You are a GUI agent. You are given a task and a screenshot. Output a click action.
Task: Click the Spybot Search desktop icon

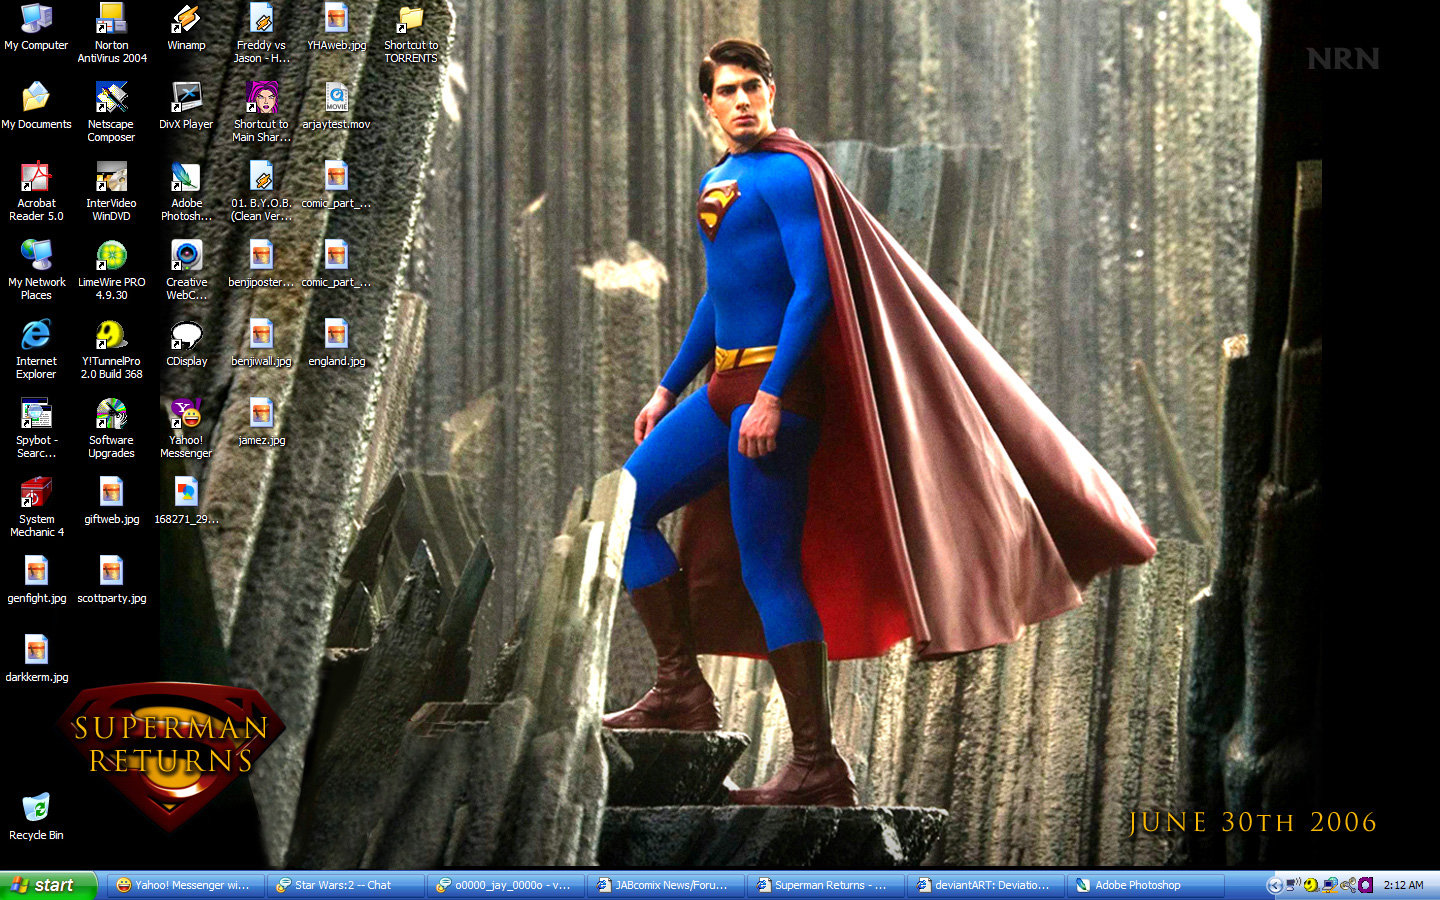click(36, 415)
